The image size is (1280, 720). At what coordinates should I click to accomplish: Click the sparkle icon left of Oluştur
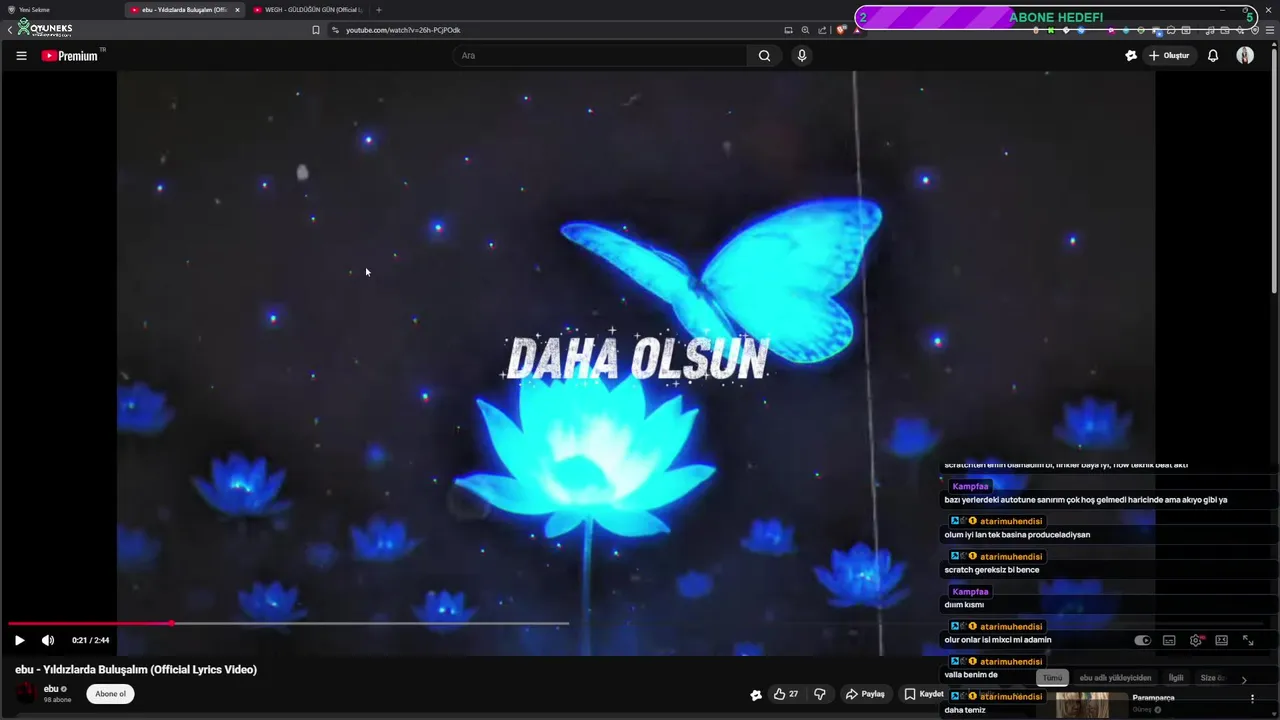tap(1131, 56)
